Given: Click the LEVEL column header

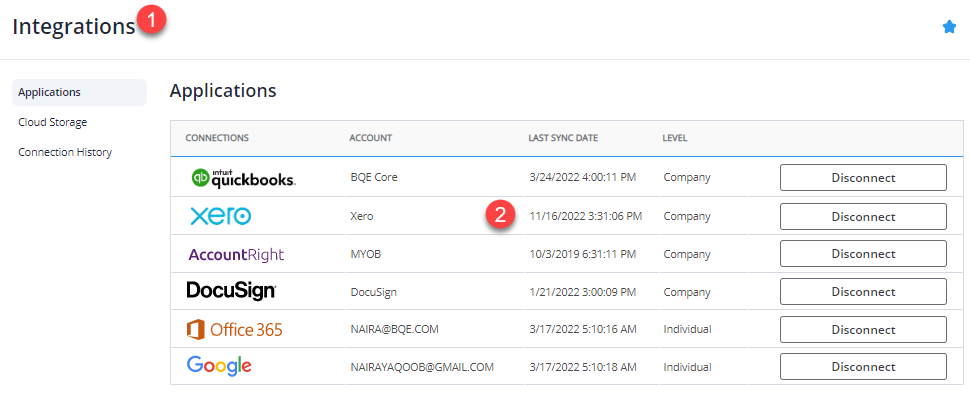Looking at the screenshot, I should coord(675,138).
